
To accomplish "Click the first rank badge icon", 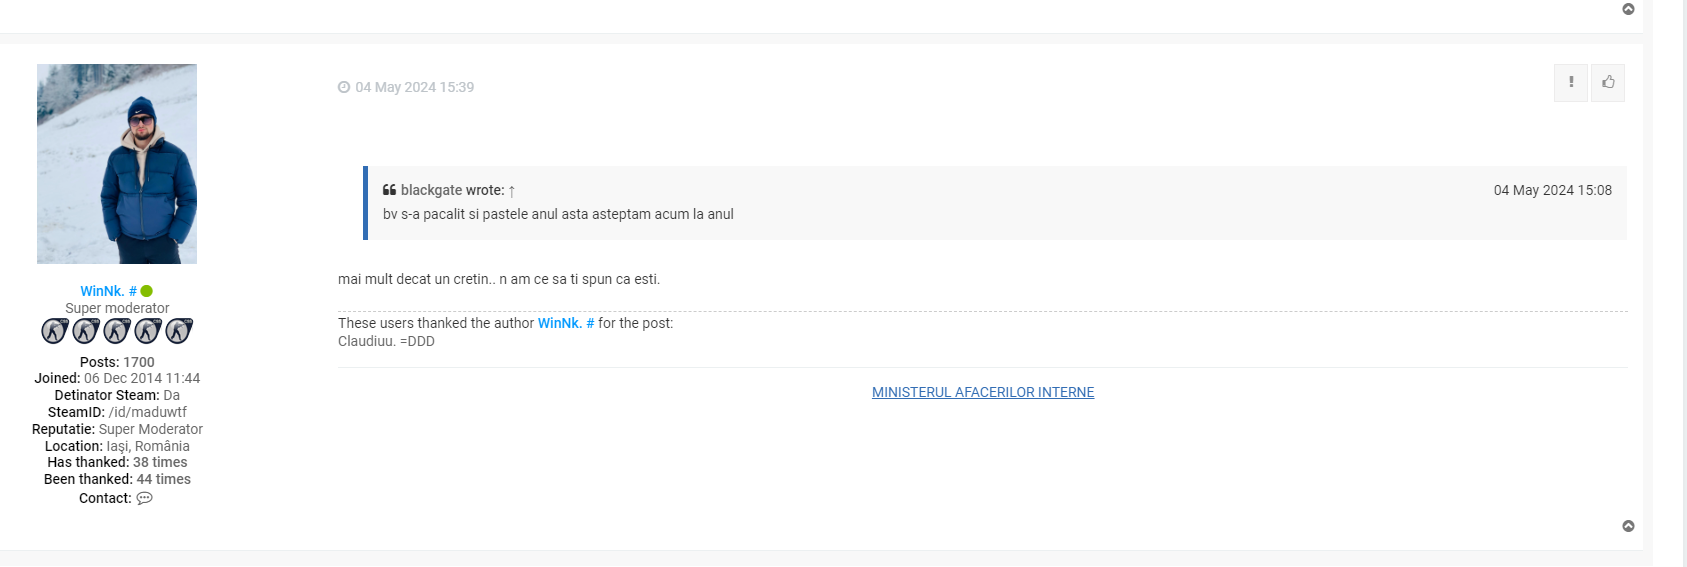I will click(55, 330).
